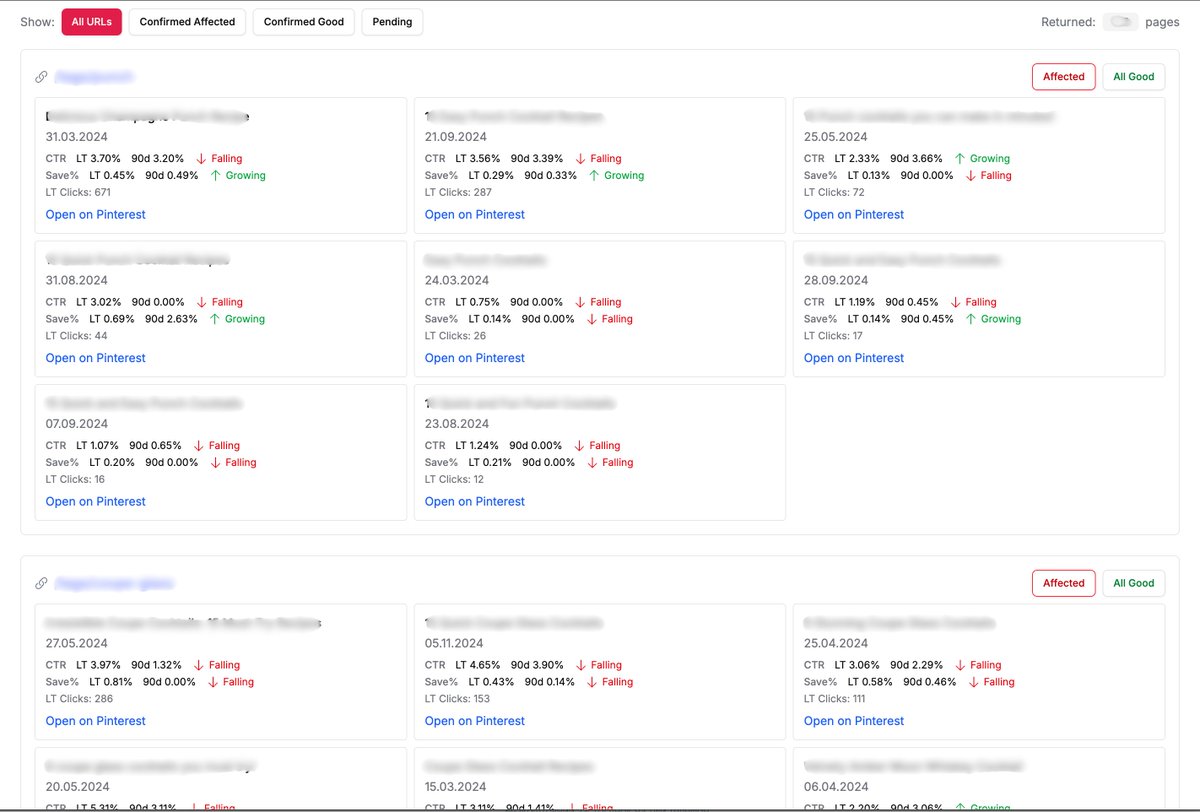1200x812 pixels.
Task: Click the "LT Clicks: 153" text
Action: [x=457, y=699]
